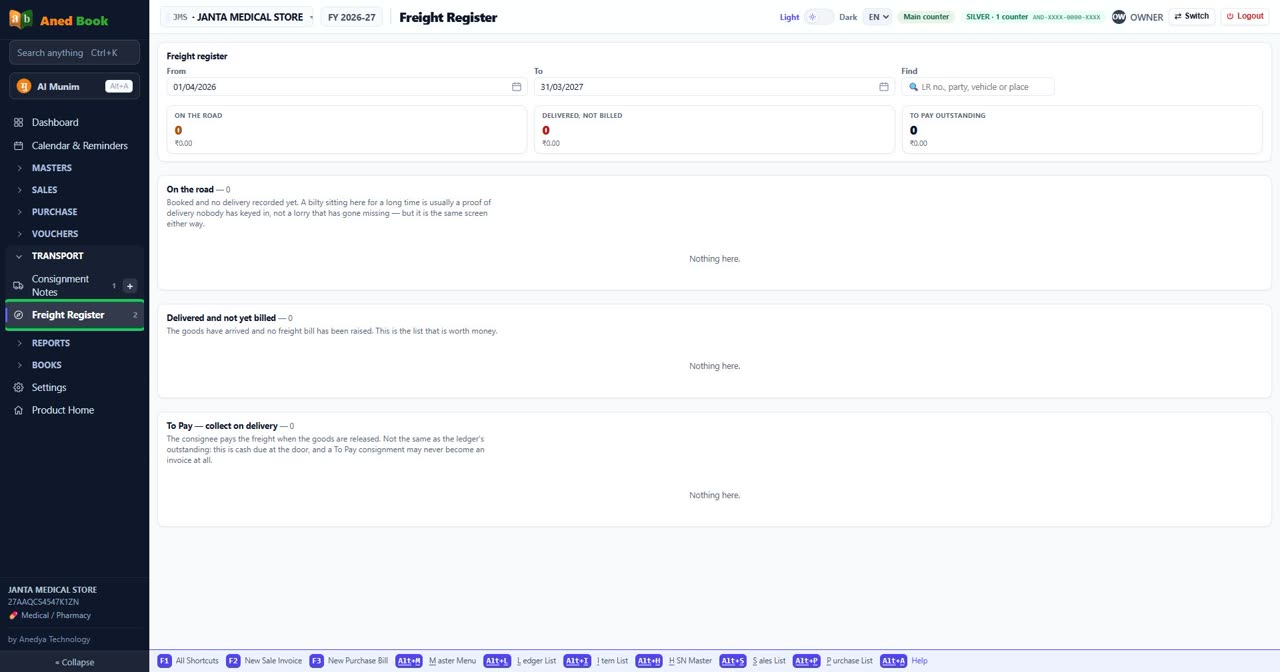Click the Consignment Notes truck icon
1280x672 pixels.
click(x=18, y=286)
